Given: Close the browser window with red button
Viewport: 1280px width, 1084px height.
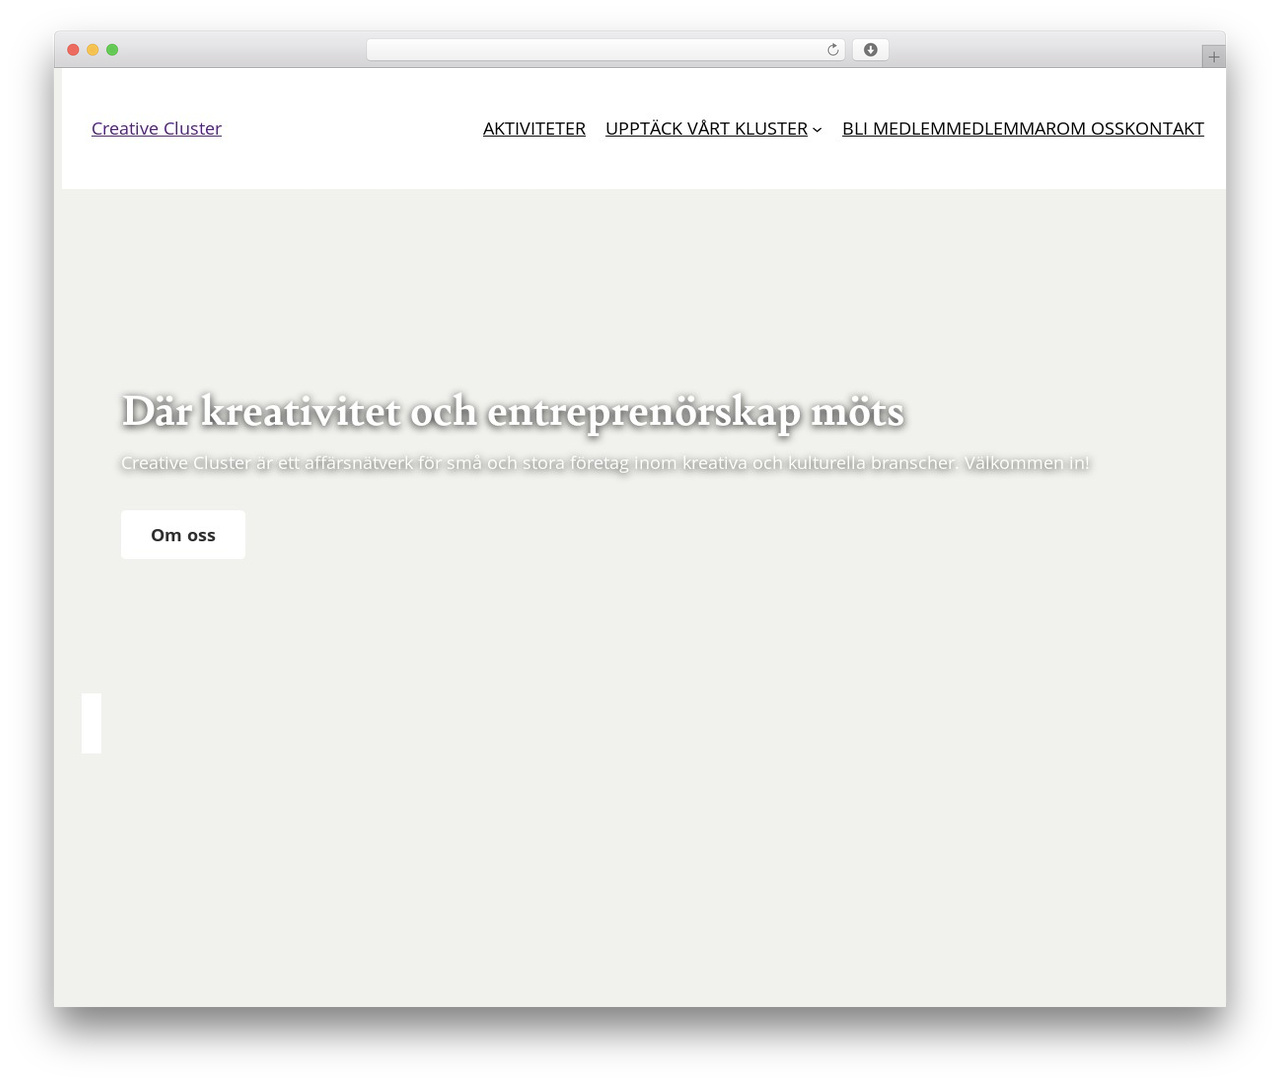Looking at the screenshot, I should click(x=73, y=50).
